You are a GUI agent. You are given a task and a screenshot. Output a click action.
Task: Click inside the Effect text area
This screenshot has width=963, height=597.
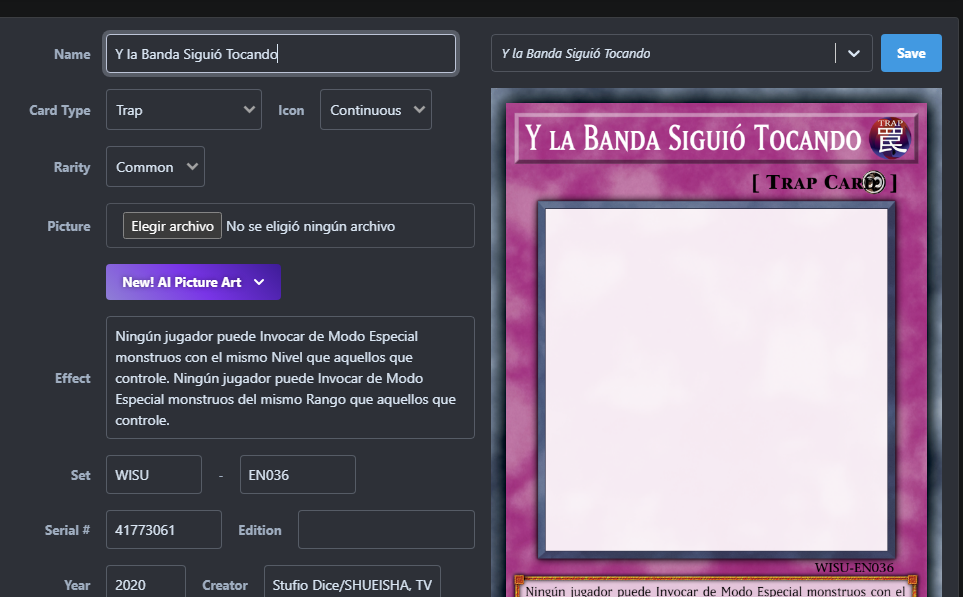[x=290, y=378]
